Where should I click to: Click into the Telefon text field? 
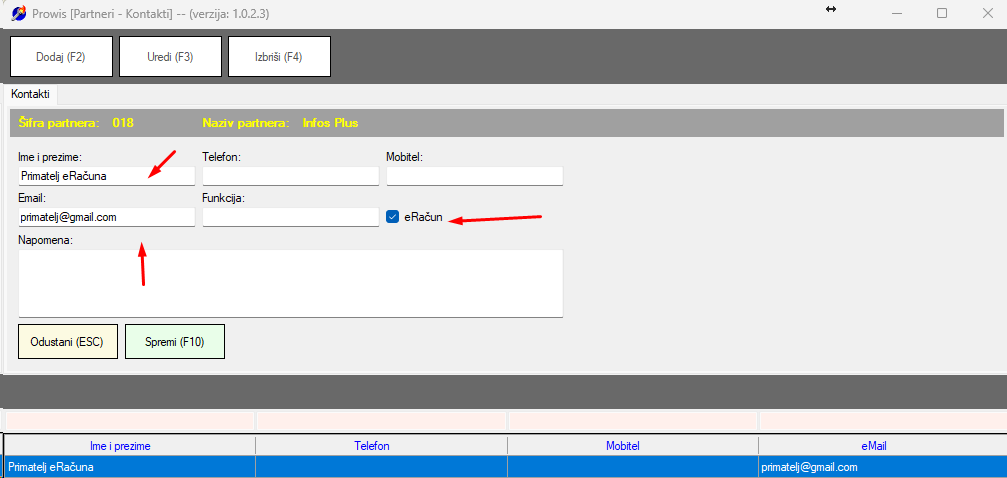290,176
